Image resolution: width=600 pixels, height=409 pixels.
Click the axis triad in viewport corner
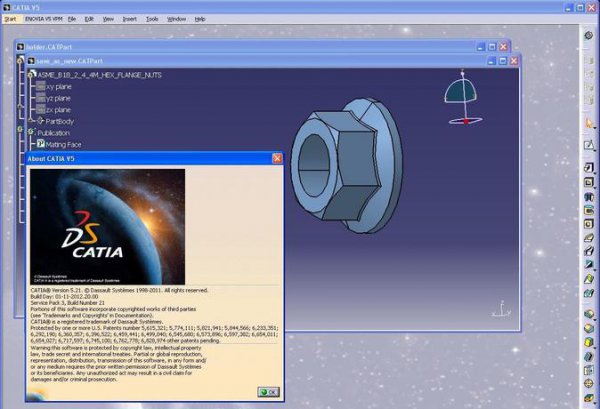coord(501,309)
